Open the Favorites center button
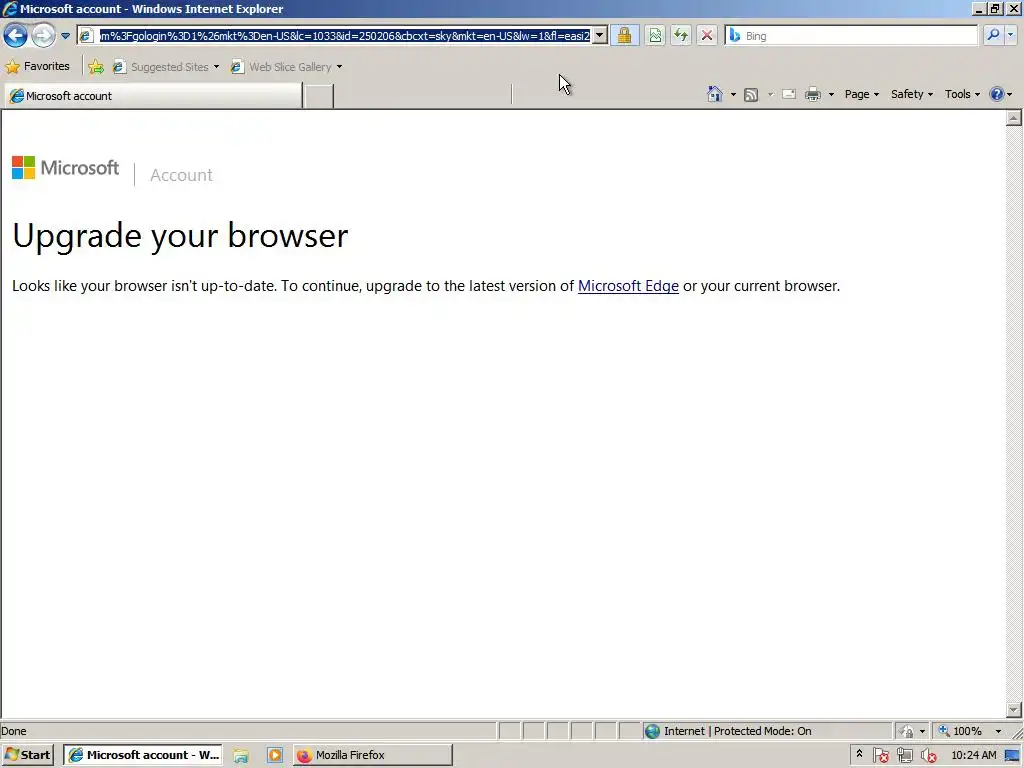 (37, 66)
